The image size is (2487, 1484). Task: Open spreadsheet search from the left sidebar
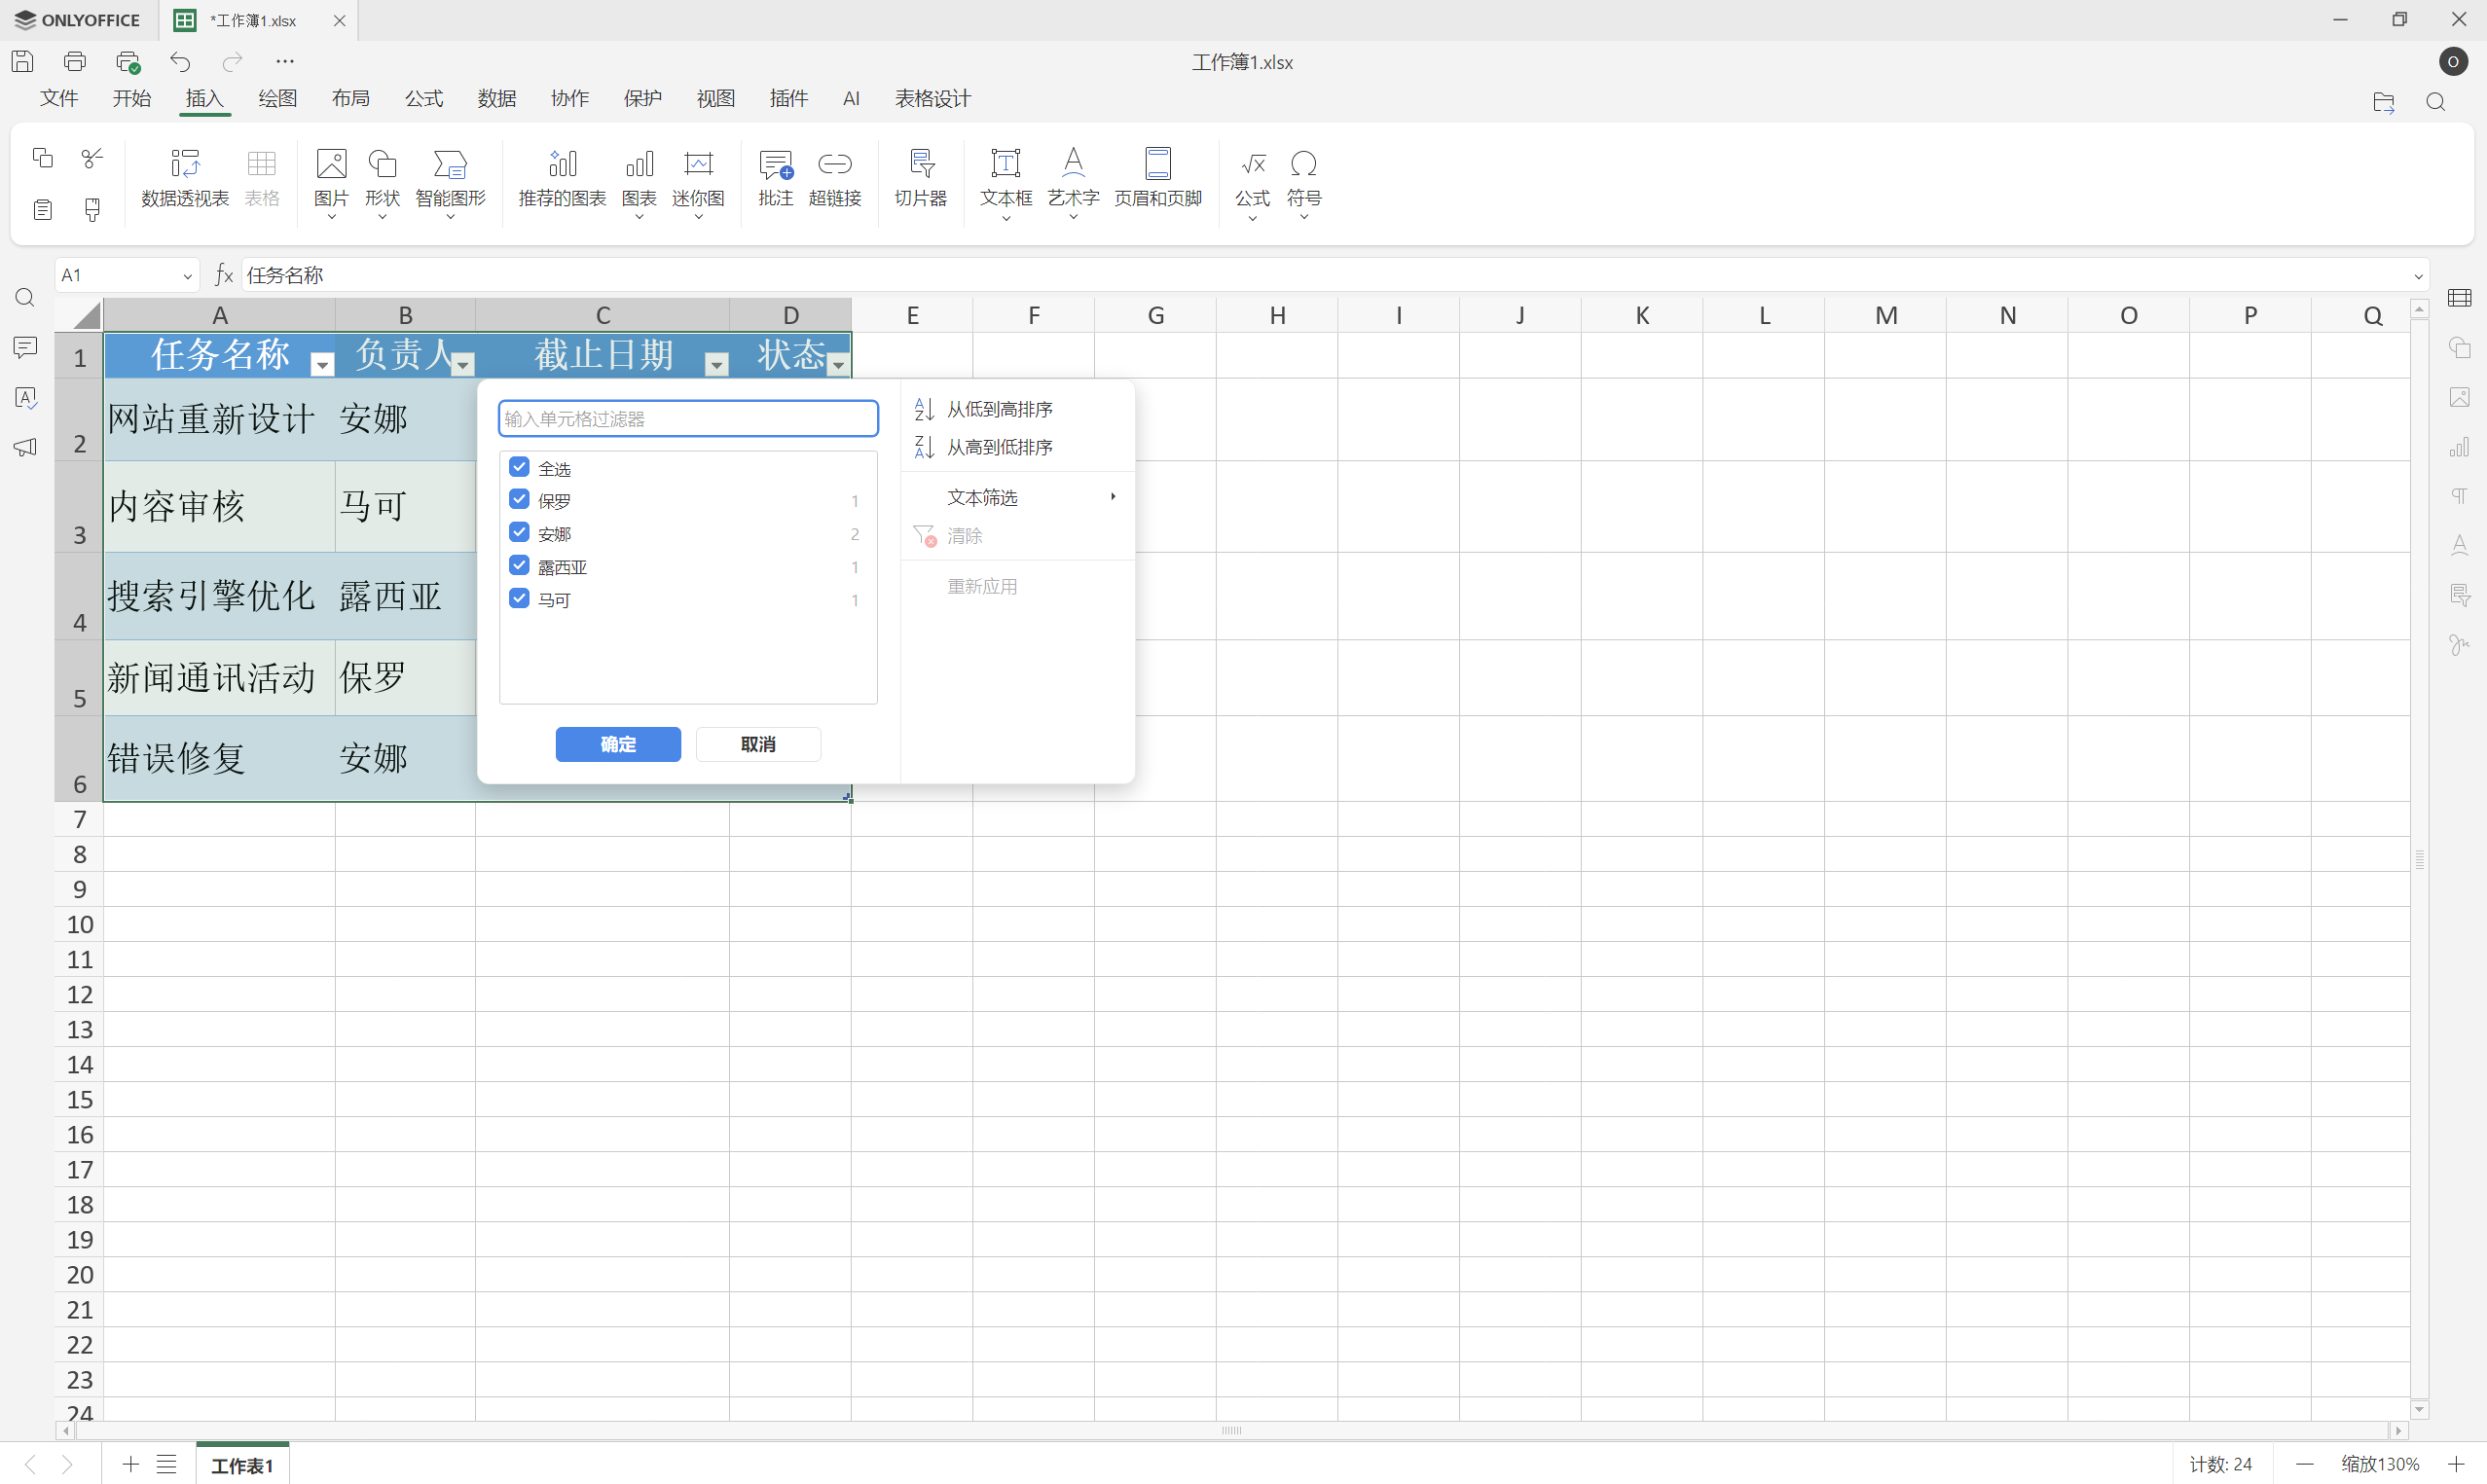tap(24, 297)
